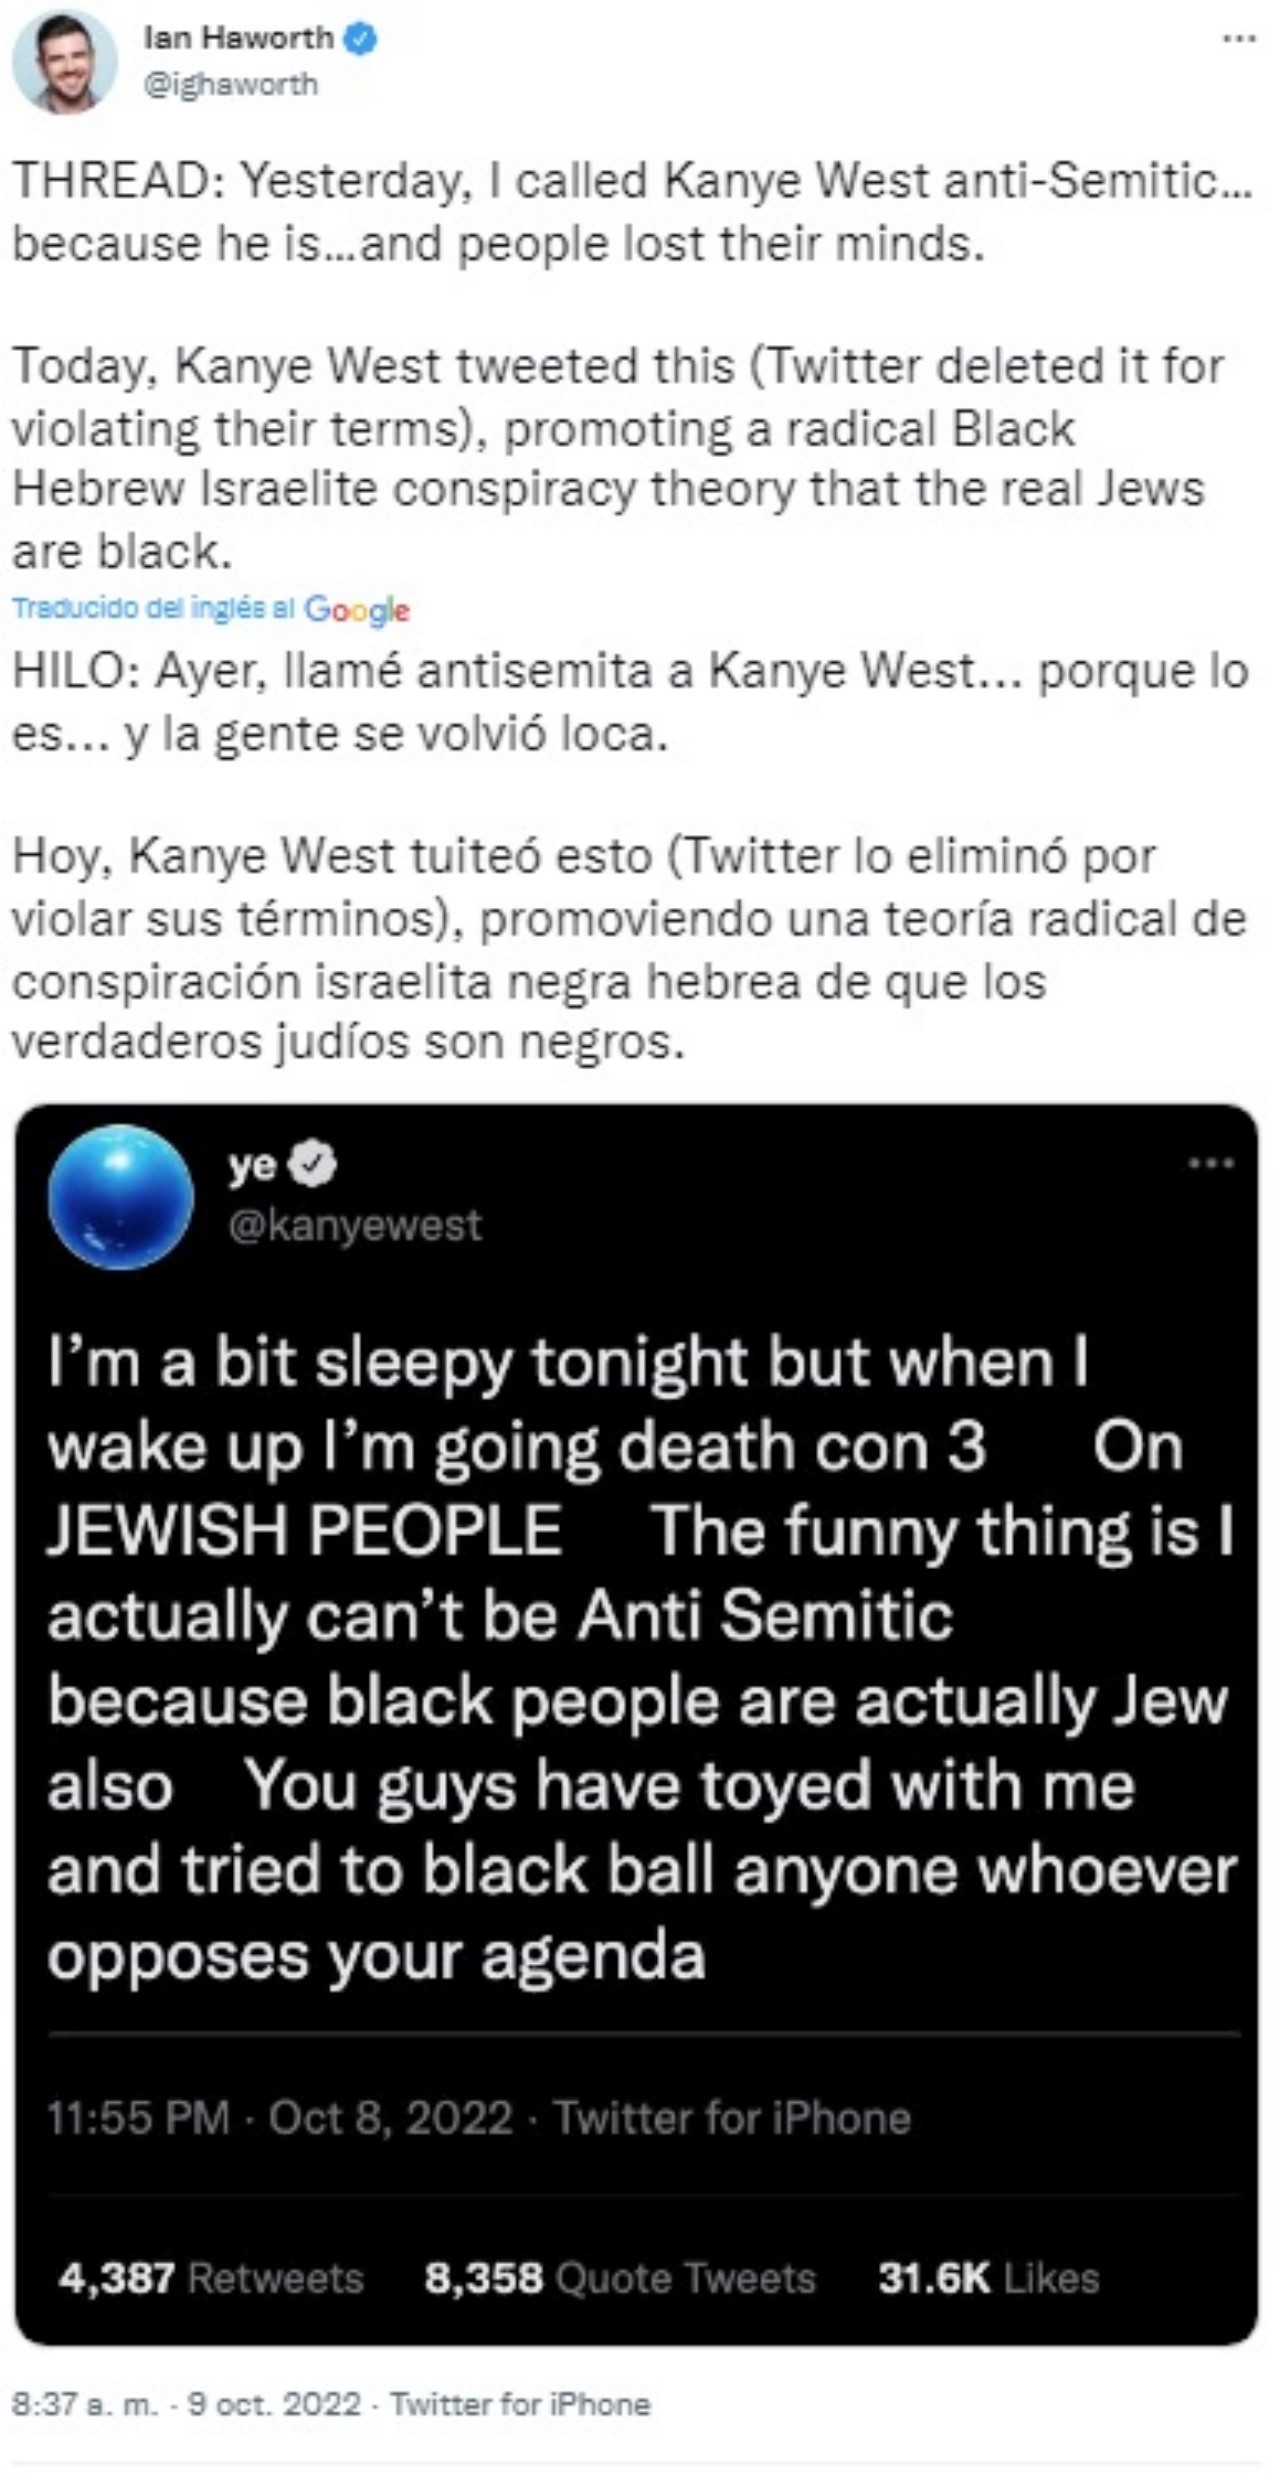Click Ian Haworth's profile avatar

coord(64,63)
